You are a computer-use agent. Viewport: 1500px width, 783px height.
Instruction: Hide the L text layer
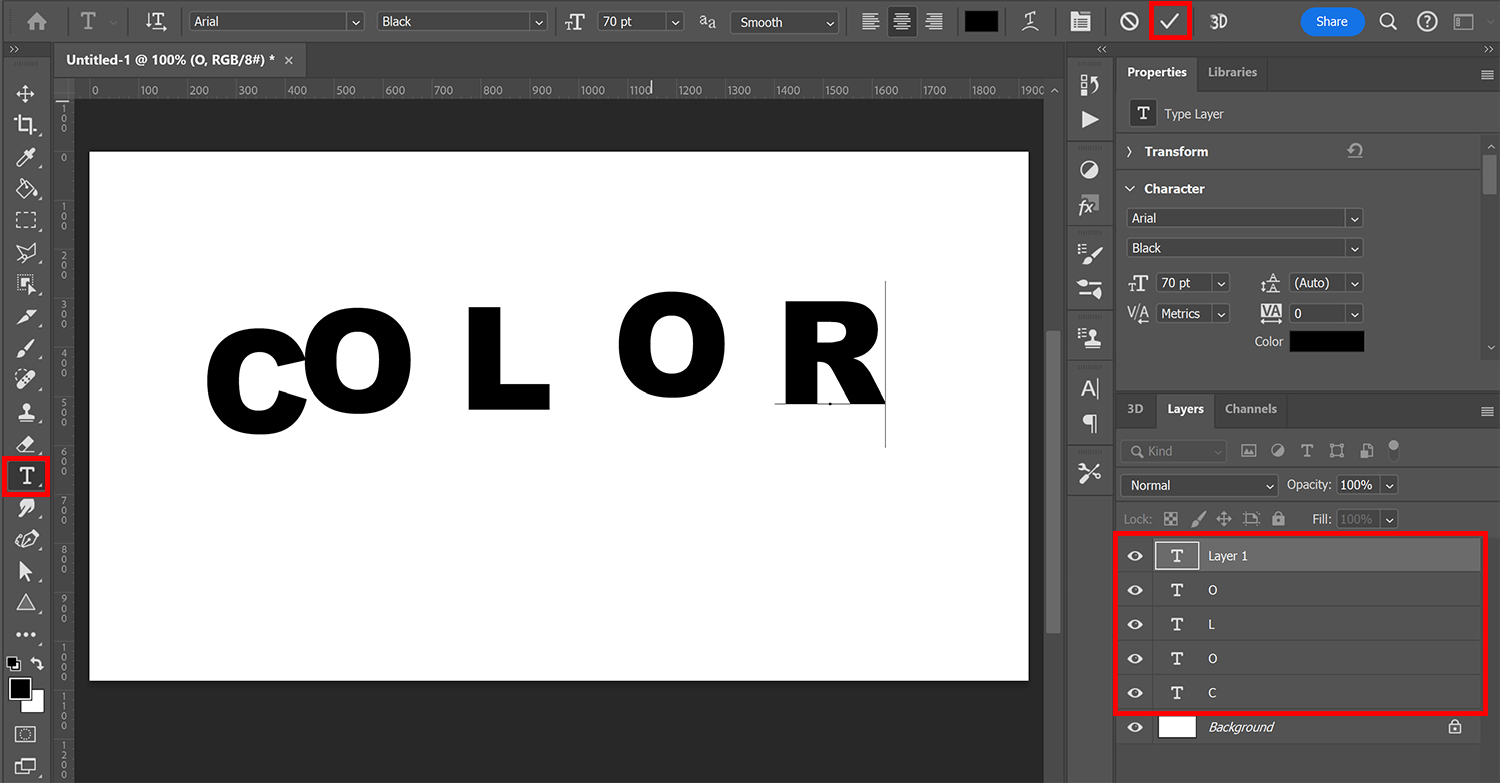[x=1134, y=623]
